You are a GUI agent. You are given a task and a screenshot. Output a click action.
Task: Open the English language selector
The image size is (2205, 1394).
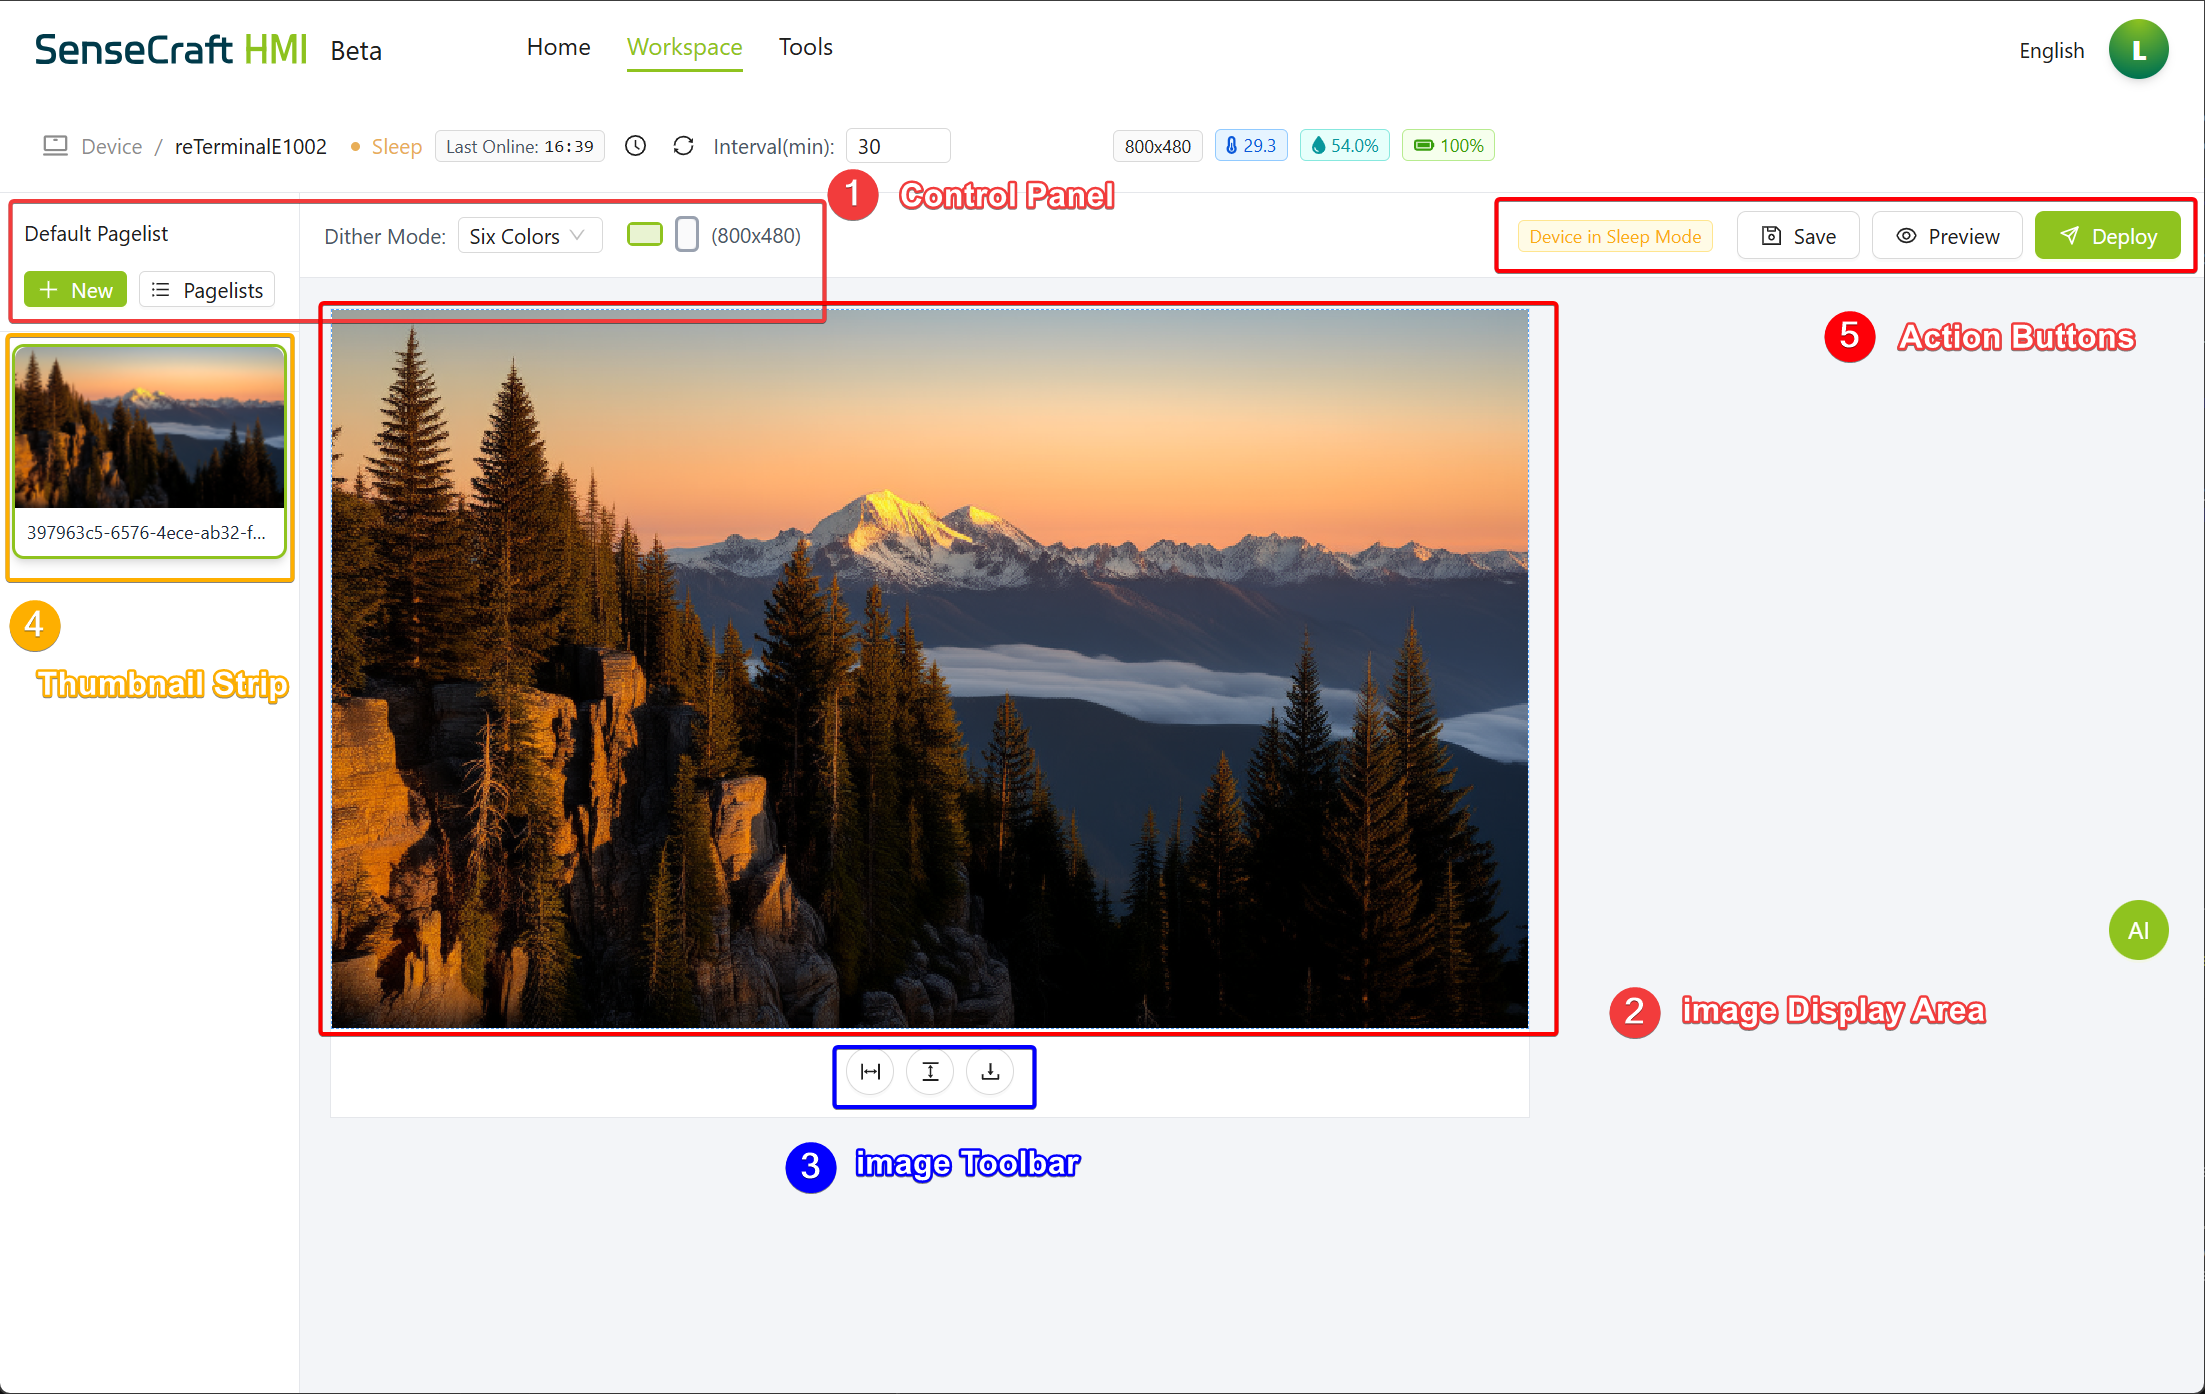(2051, 50)
